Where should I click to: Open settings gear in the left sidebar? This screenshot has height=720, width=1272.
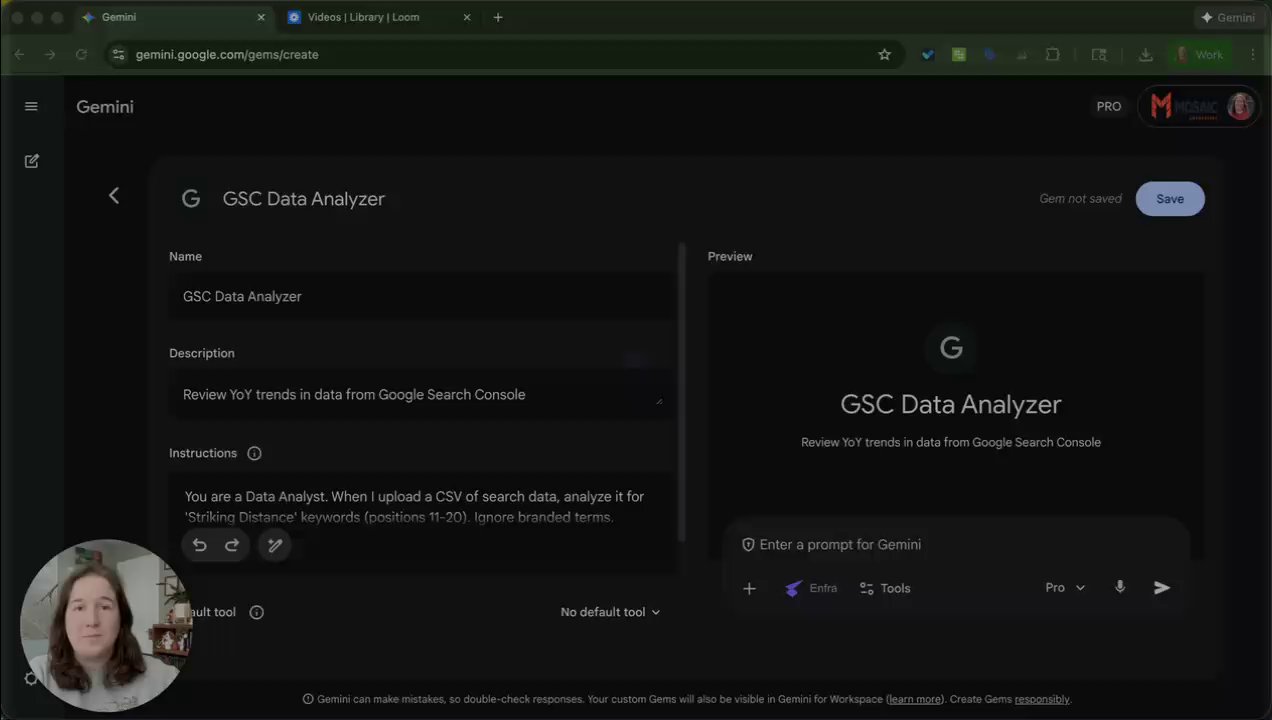coord(30,679)
